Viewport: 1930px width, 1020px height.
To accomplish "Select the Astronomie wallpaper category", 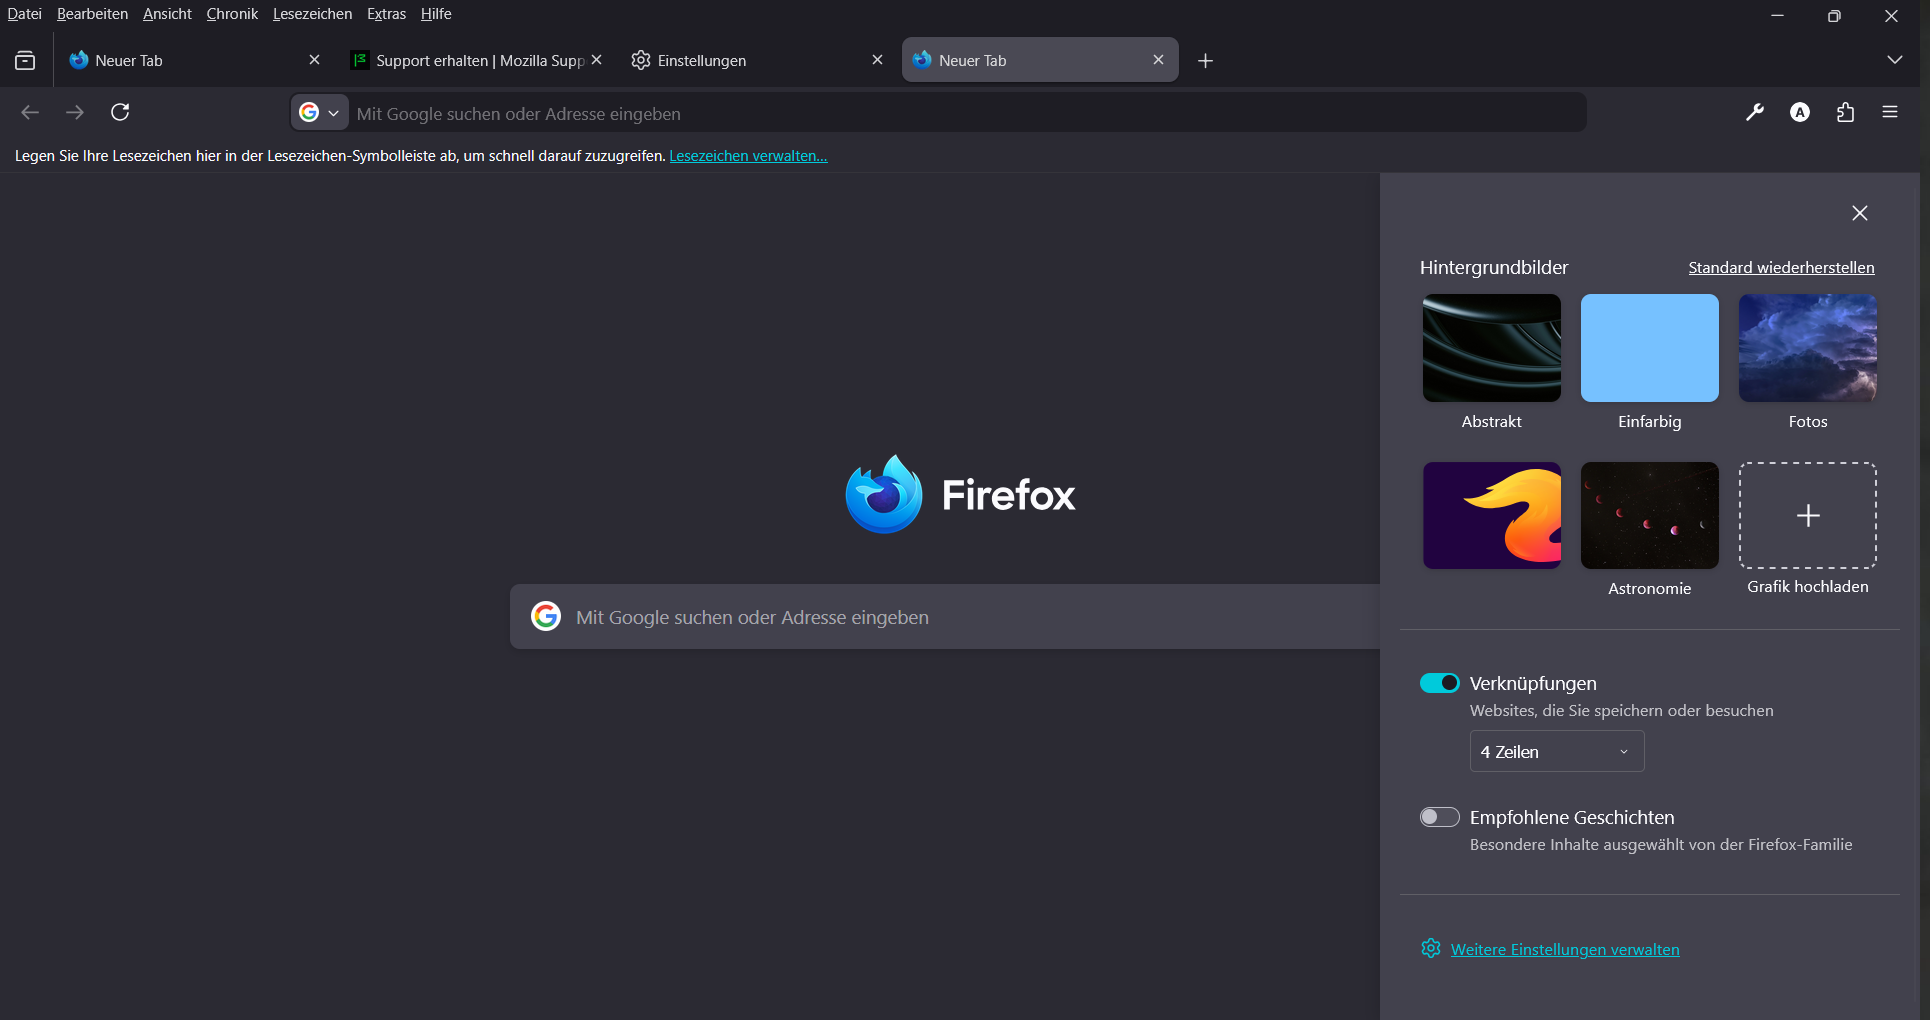I will (x=1650, y=515).
